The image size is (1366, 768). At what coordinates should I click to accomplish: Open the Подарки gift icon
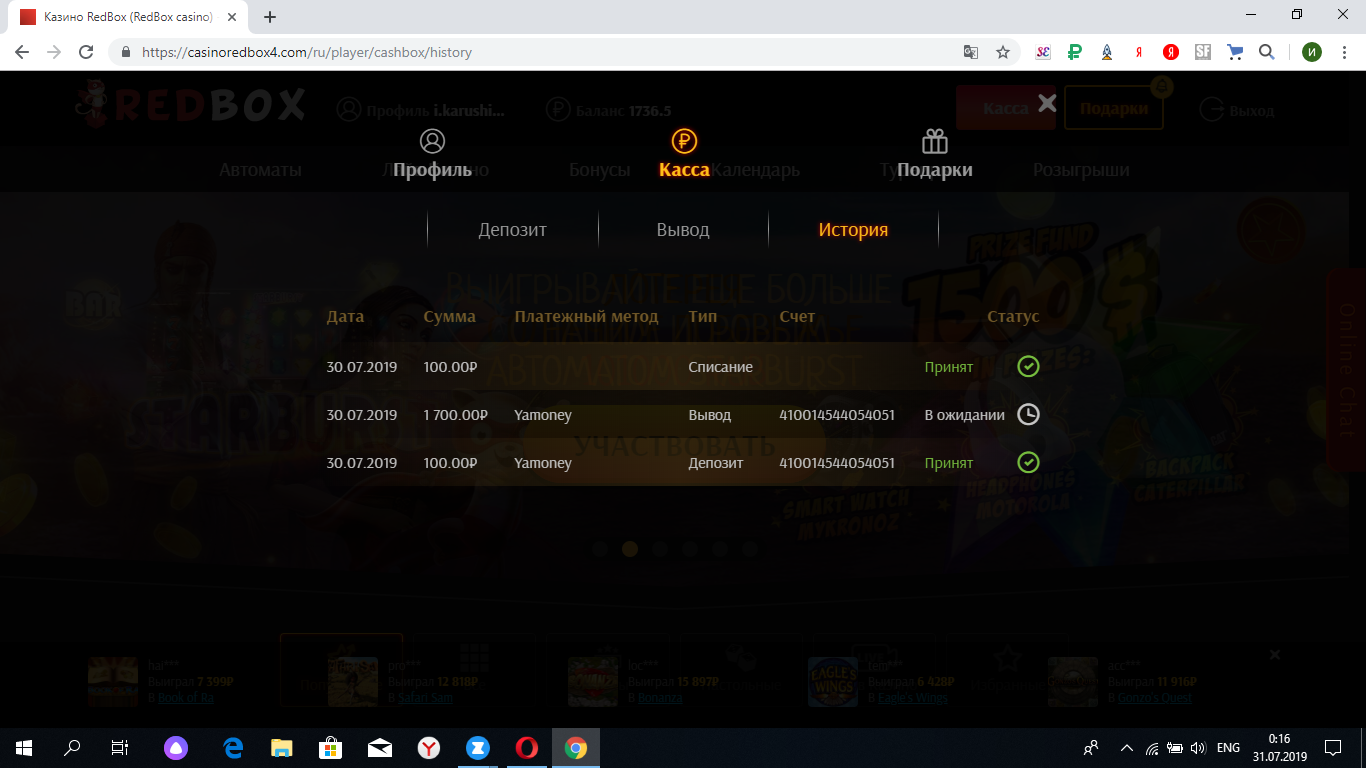click(x=935, y=141)
